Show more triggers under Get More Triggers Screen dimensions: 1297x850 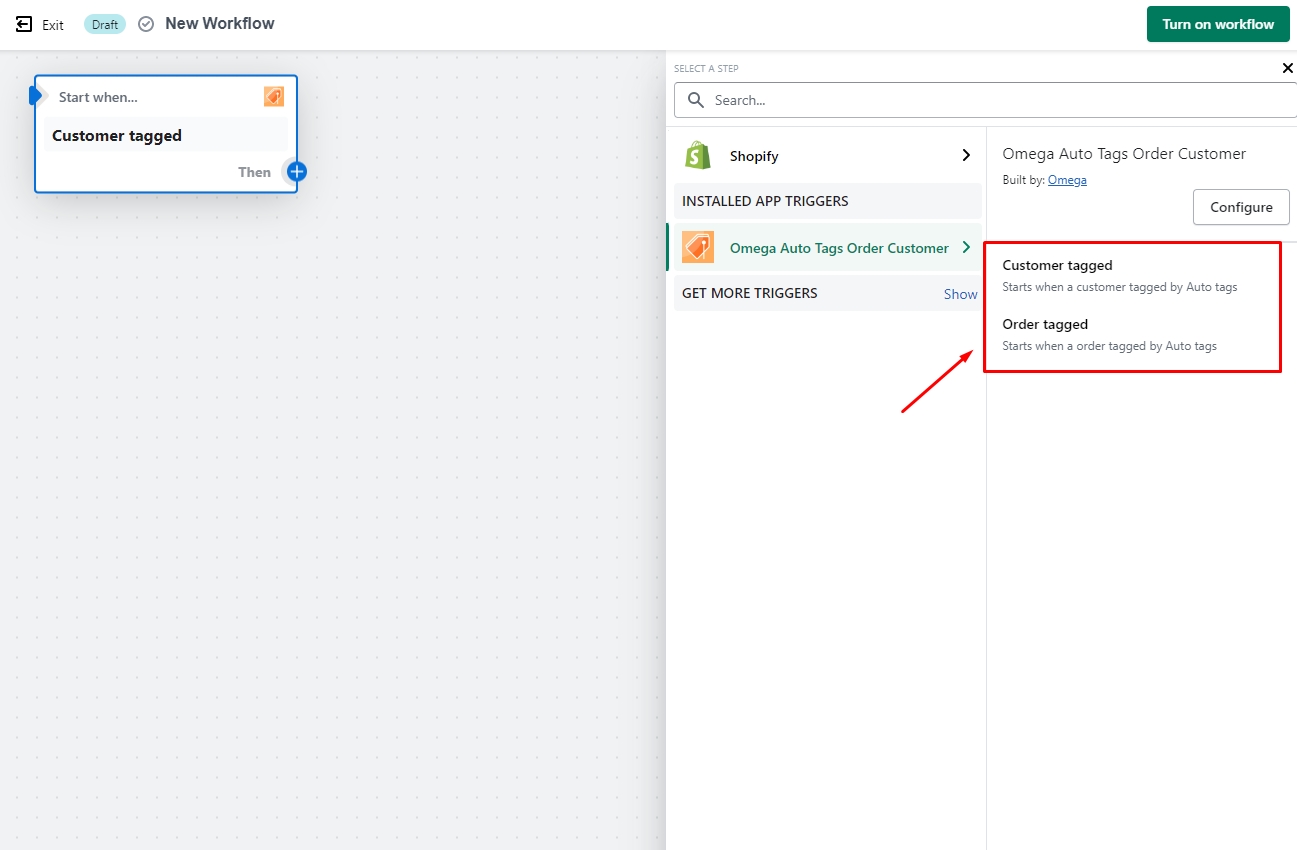click(x=960, y=294)
